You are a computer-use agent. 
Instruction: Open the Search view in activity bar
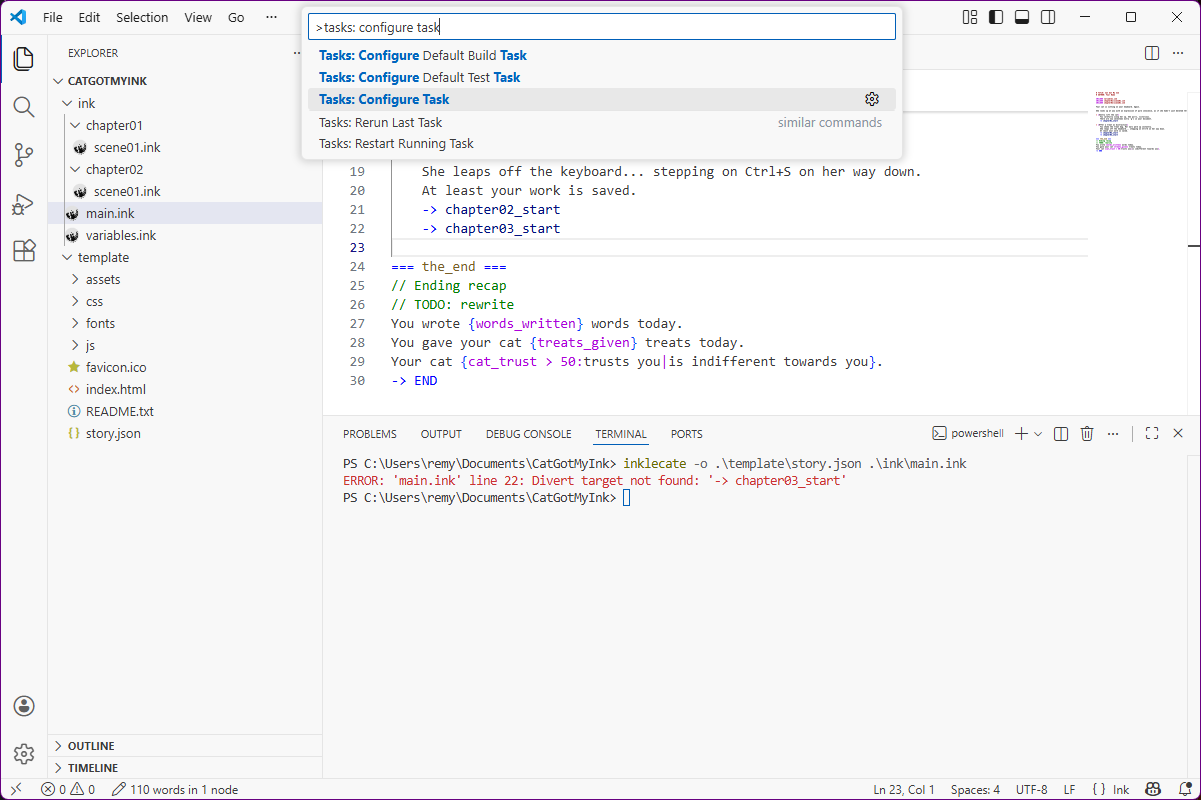24,107
